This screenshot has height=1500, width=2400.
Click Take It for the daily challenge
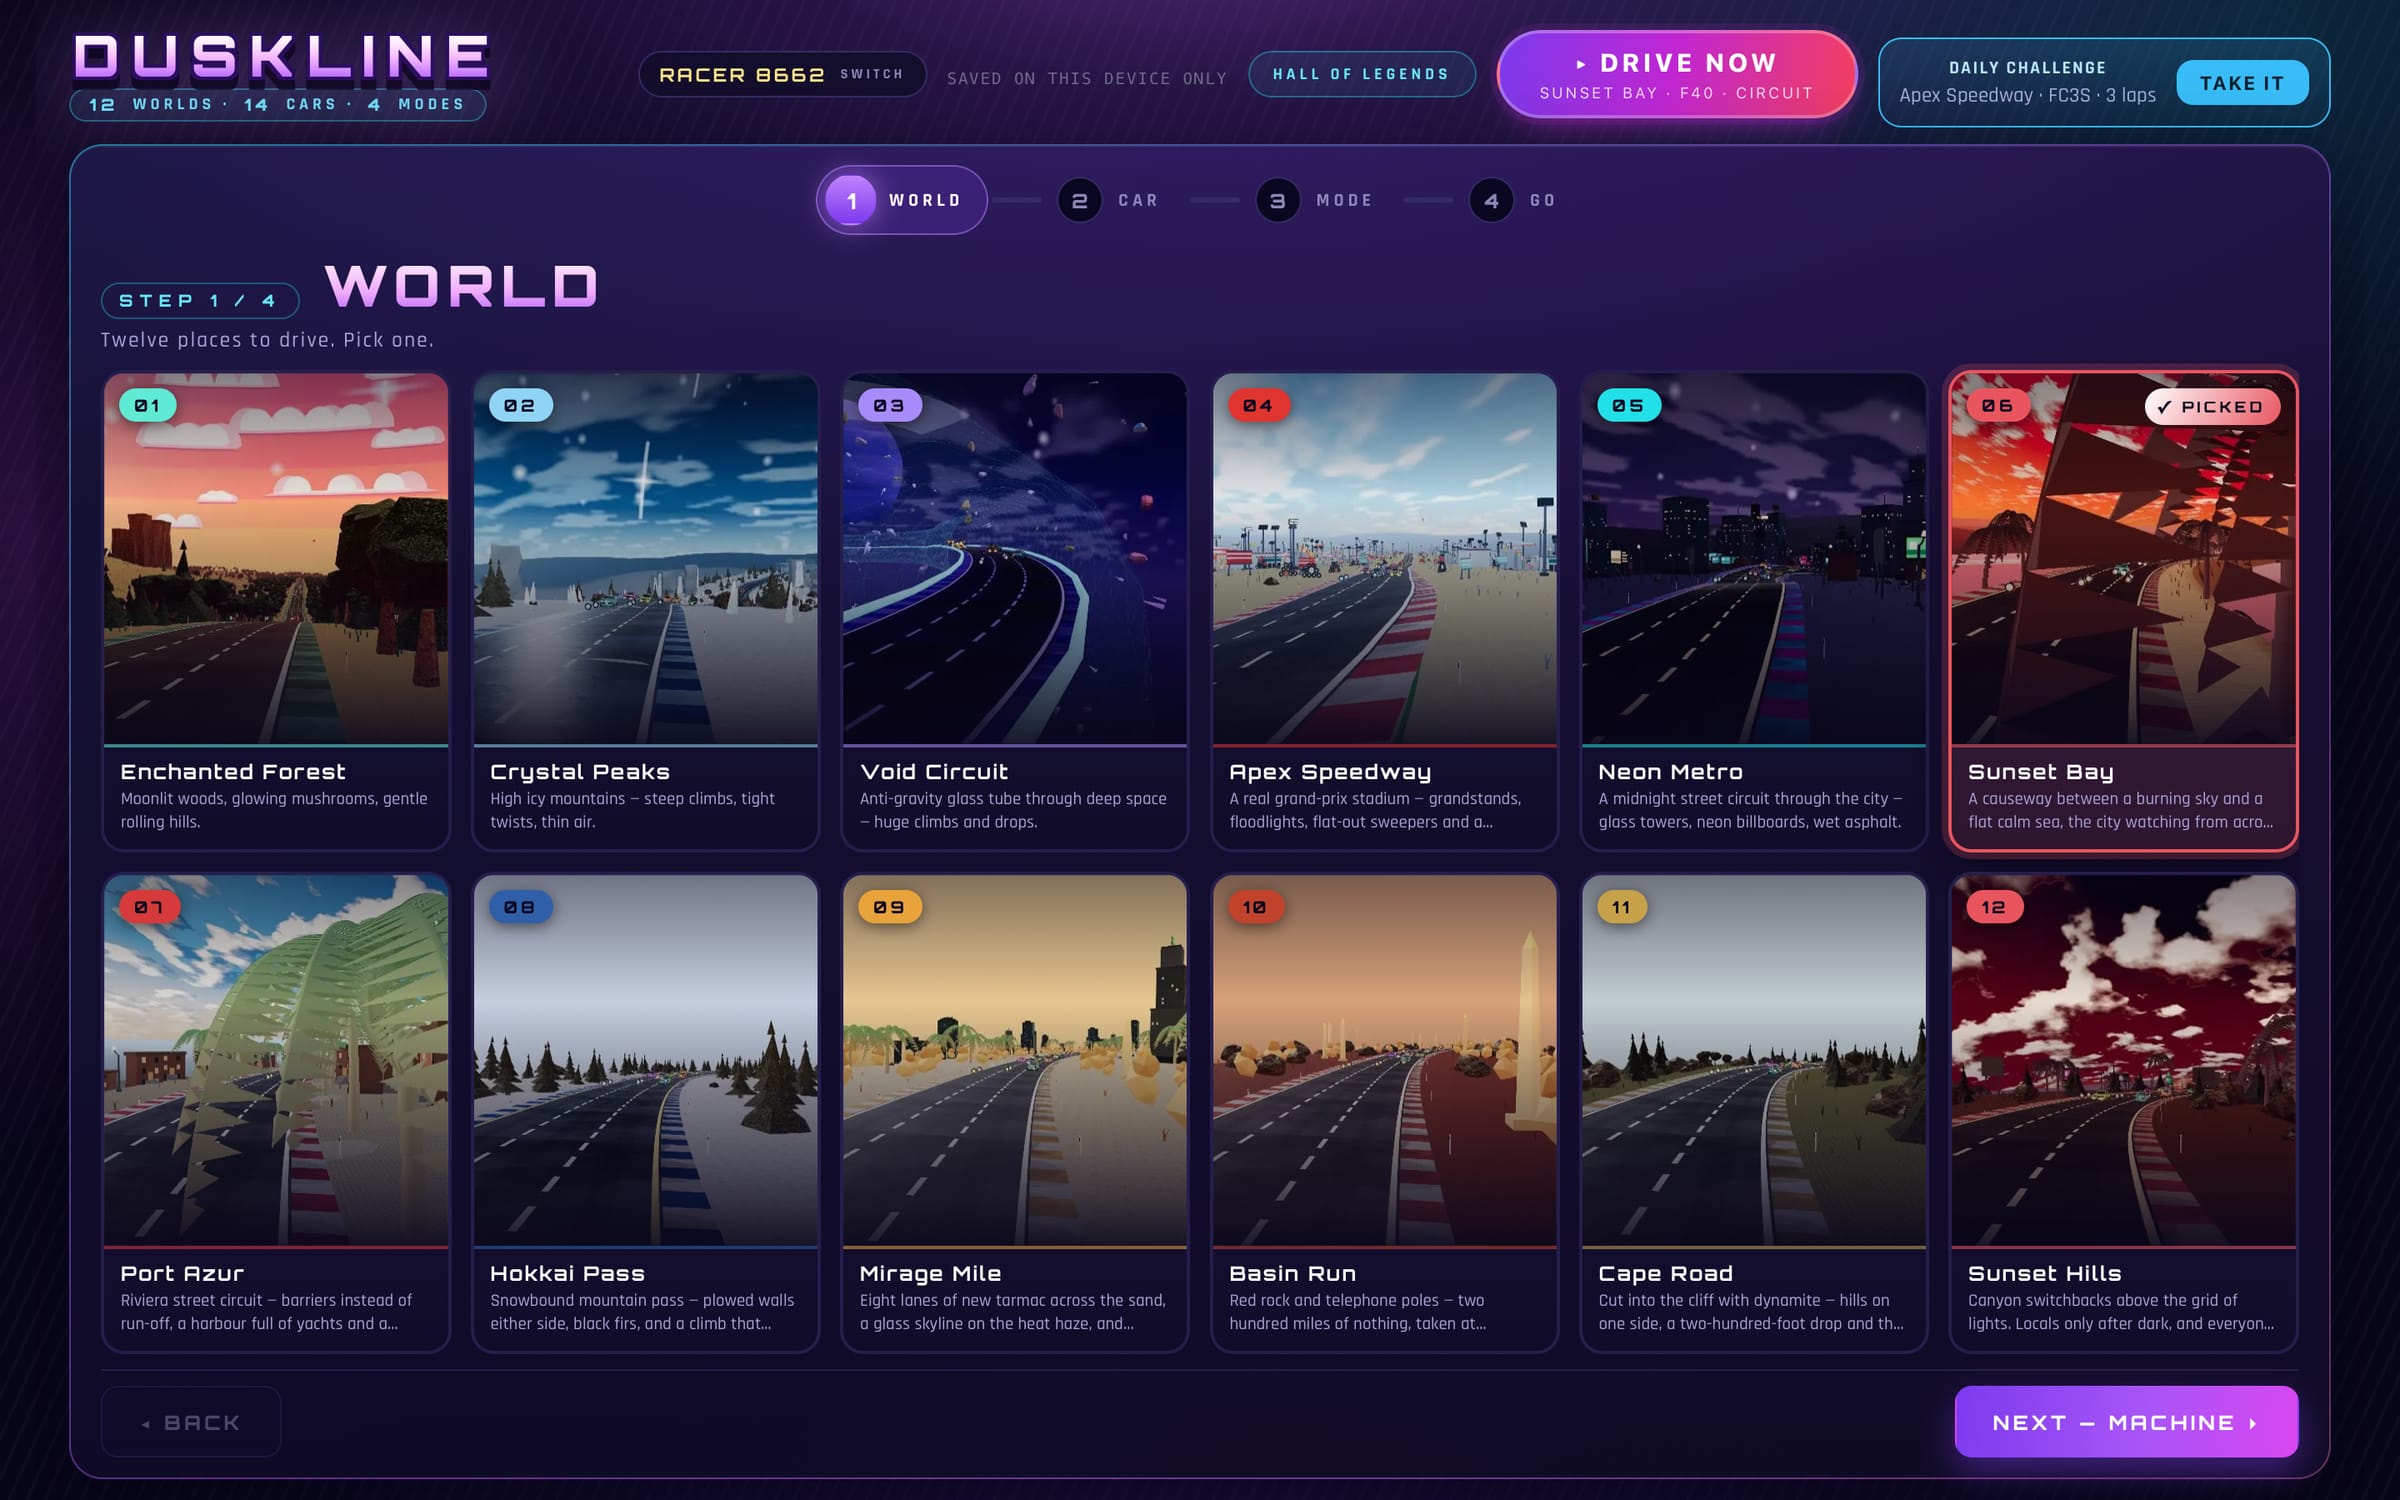(2242, 83)
